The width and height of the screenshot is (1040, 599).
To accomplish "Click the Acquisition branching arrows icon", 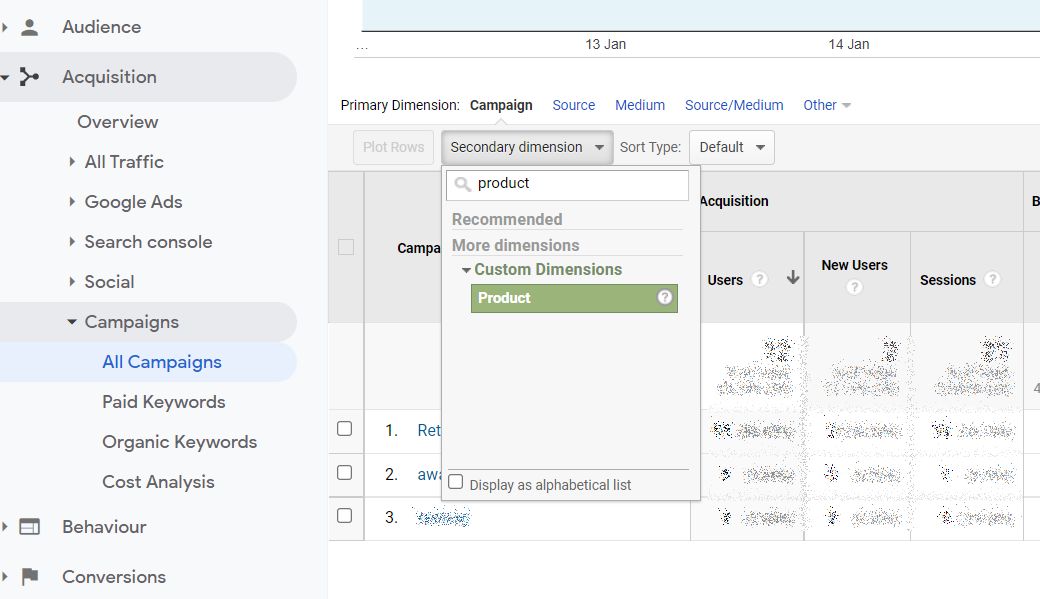I will click(x=30, y=77).
